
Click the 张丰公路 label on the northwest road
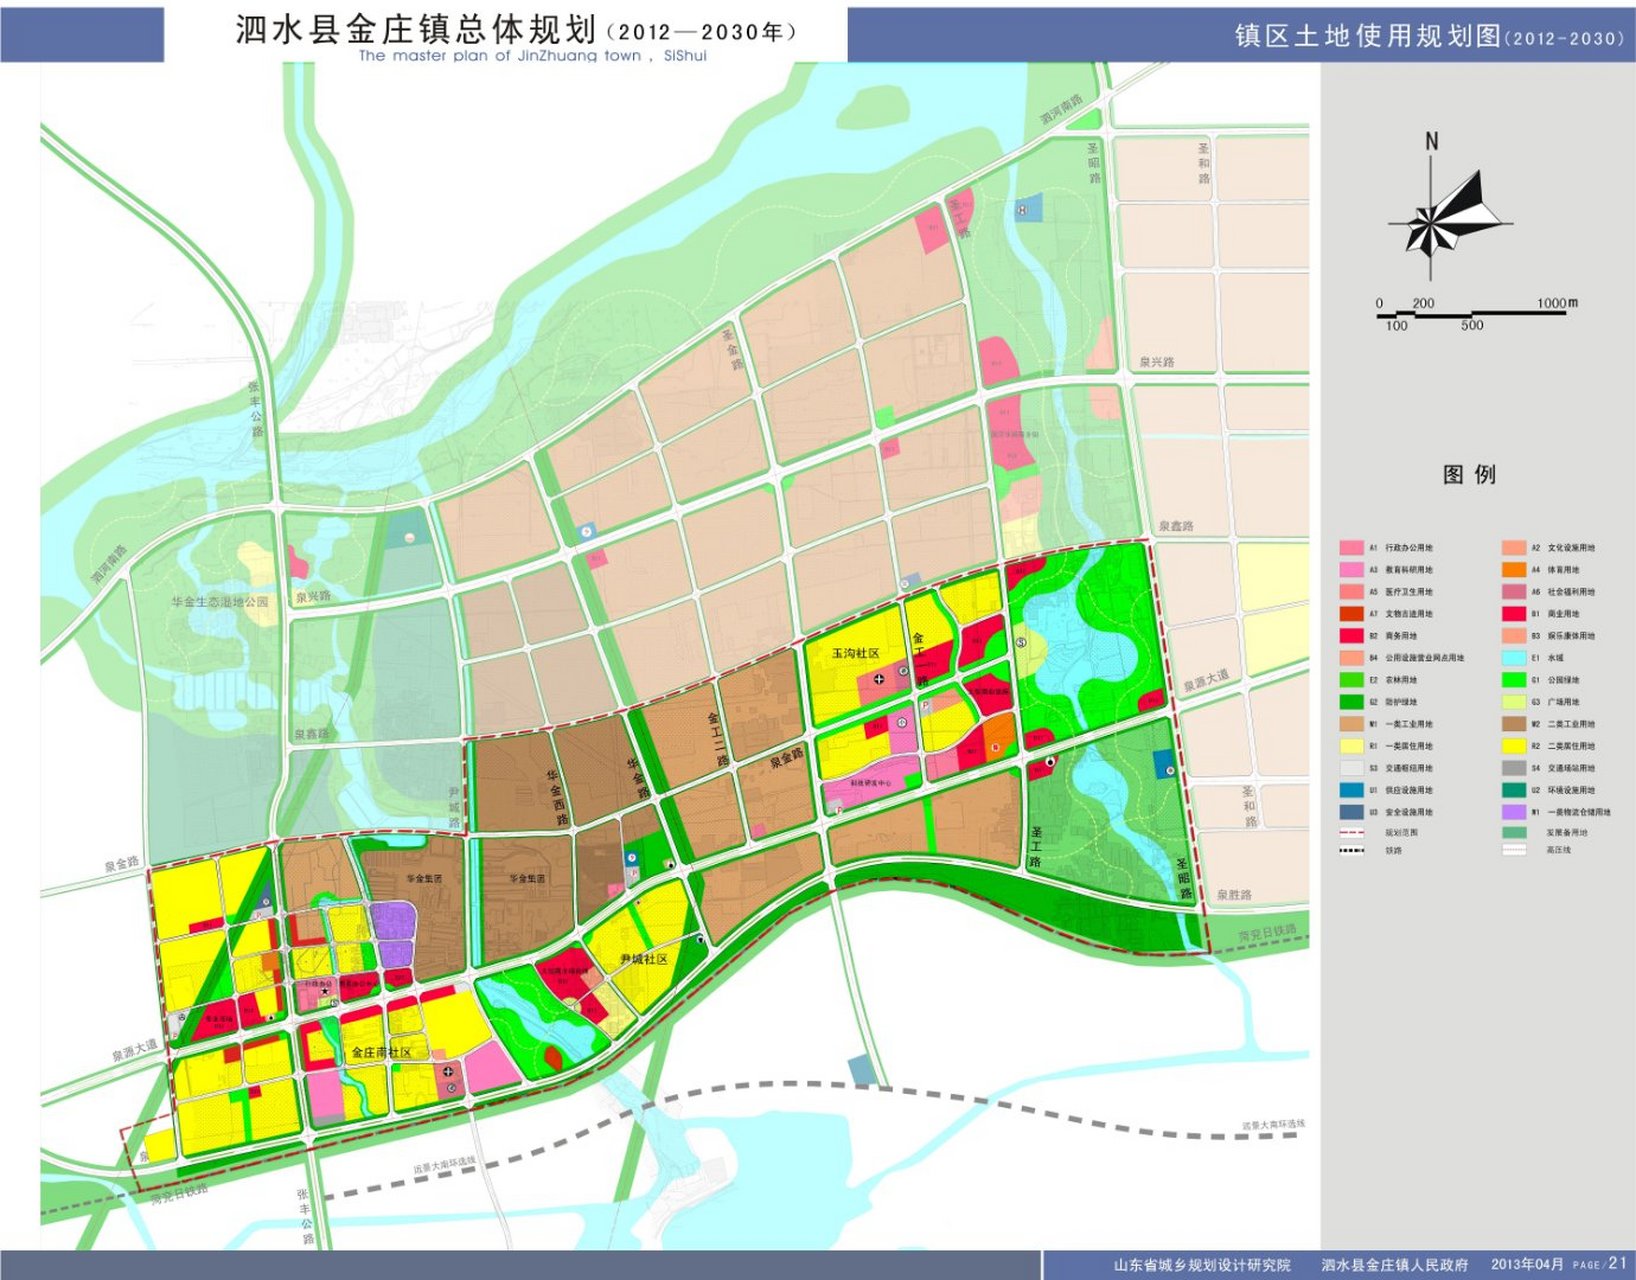[257, 408]
